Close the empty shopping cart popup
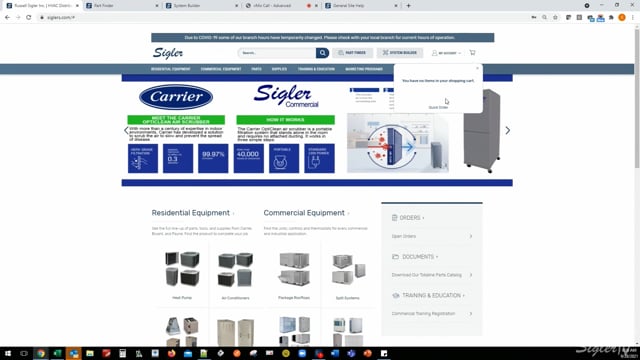 (x=477, y=68)
